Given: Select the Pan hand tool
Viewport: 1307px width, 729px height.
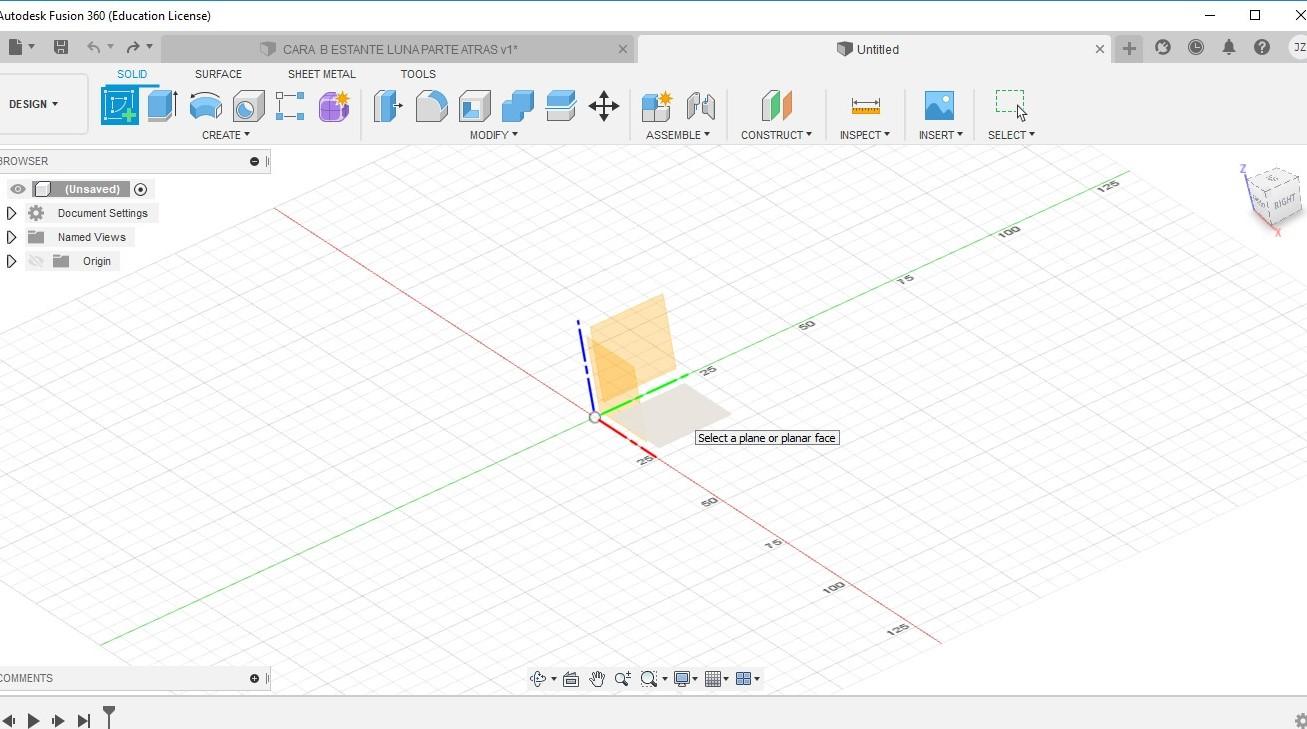Looking at the screenshot, I should [597, 679].
